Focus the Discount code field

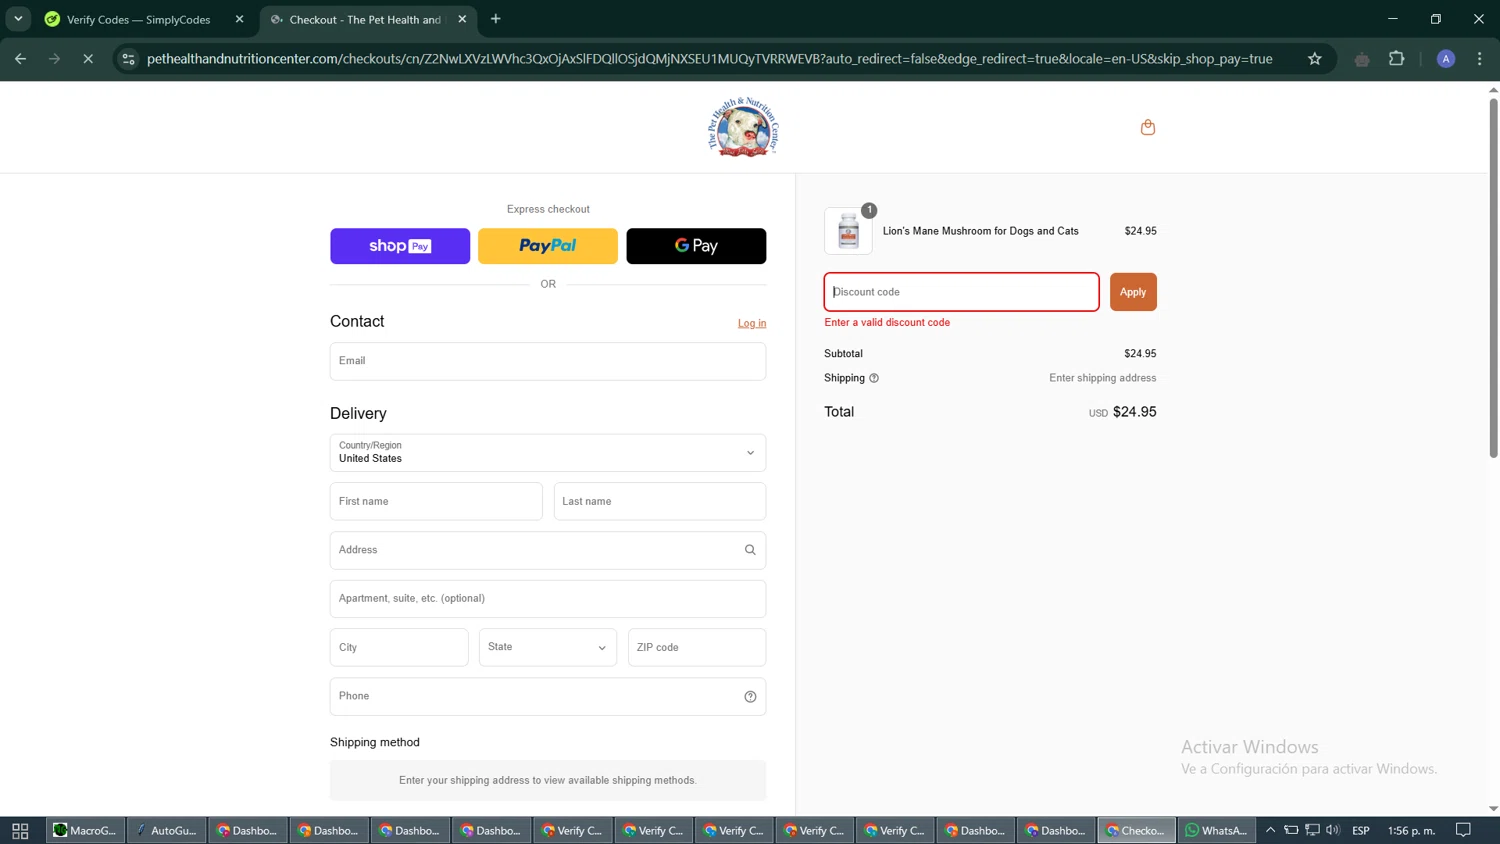click(x=961, y=292)
